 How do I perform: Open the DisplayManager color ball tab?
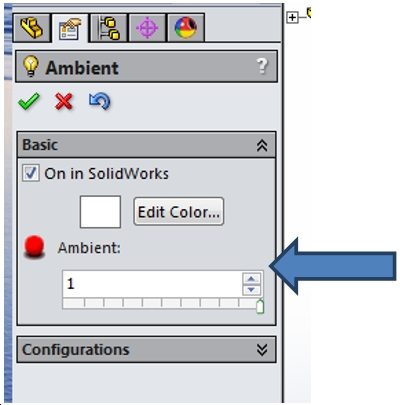point(186,28)
